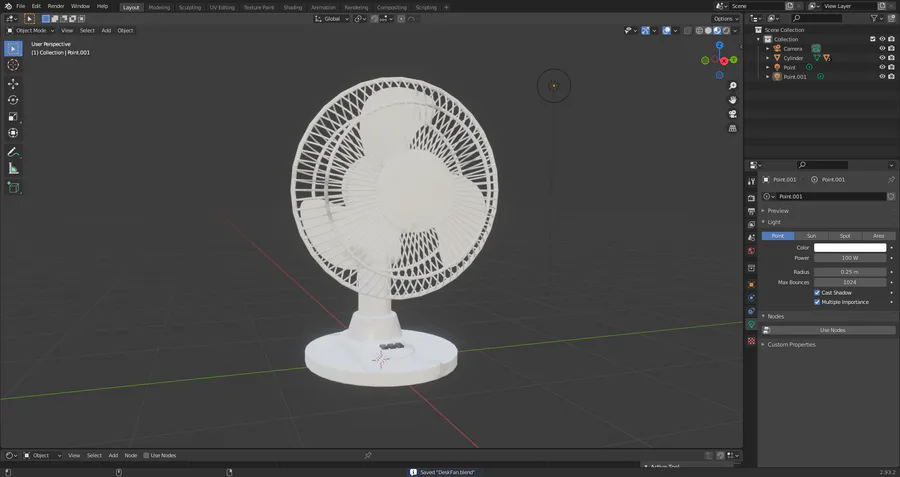Click the Use Nodes button
This screenshot has height=477, width=900.
click(828, 330)
